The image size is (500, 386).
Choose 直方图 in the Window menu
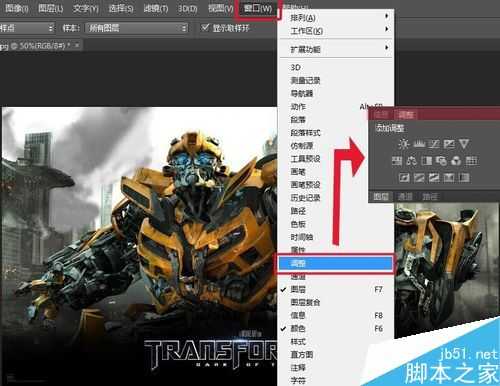coord(336,354)
